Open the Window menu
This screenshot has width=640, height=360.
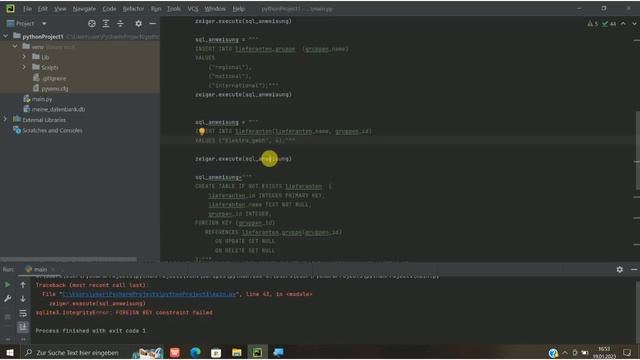(215, 9)
